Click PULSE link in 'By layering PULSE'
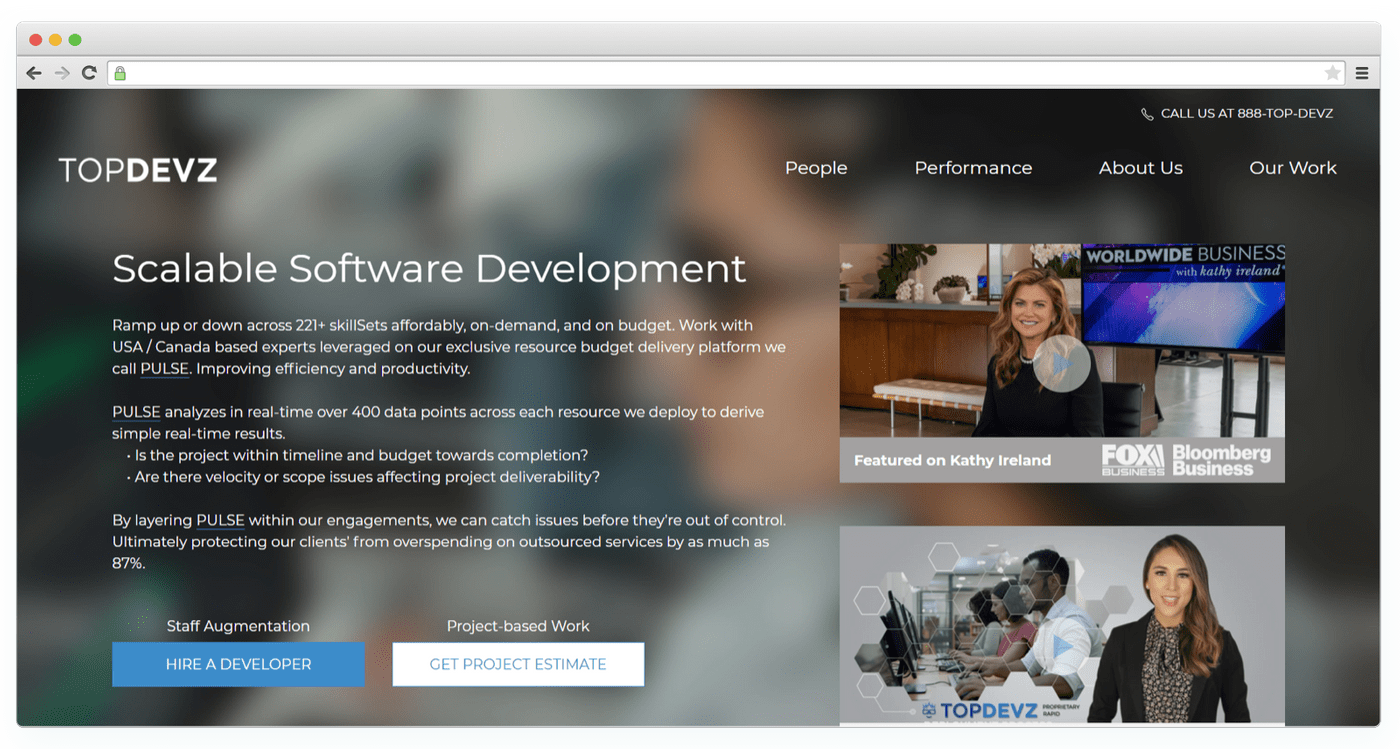Viewport: 1400px width, 749px height. (x=220, y=520)
